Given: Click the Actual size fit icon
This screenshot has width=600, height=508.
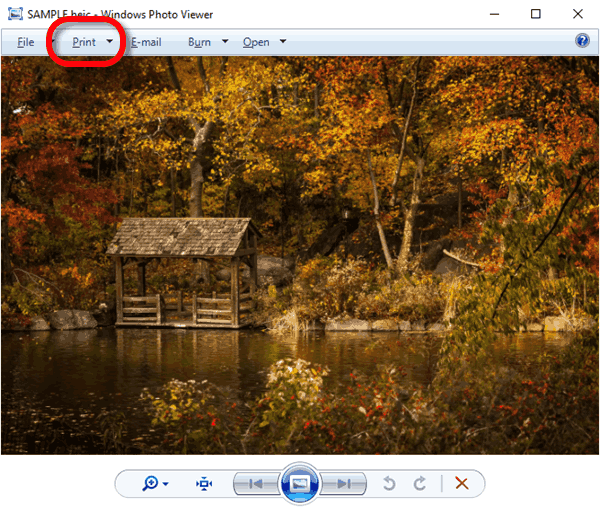Looking at the screenshot, I should [x=204, y=484].
